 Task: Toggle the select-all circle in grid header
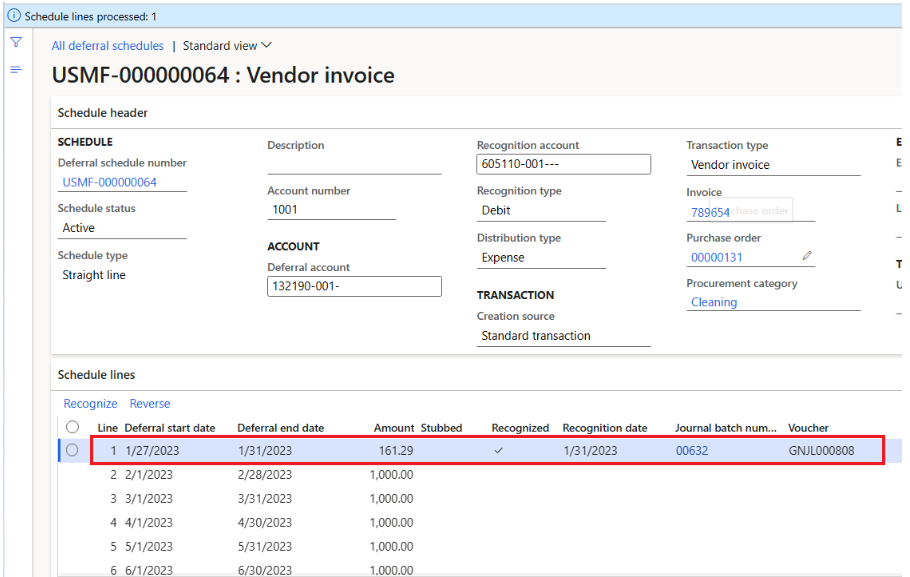72,427
